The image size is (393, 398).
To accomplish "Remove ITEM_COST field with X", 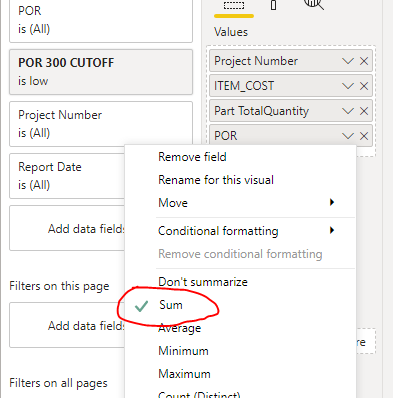I will [364, 86].
